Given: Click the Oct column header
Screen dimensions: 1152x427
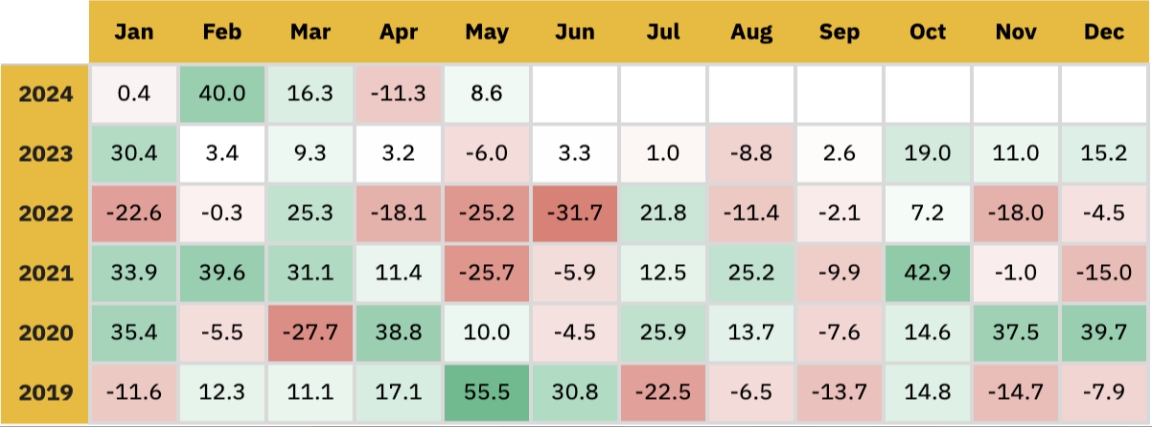Looking at the screenshot, I should [928, 32].
